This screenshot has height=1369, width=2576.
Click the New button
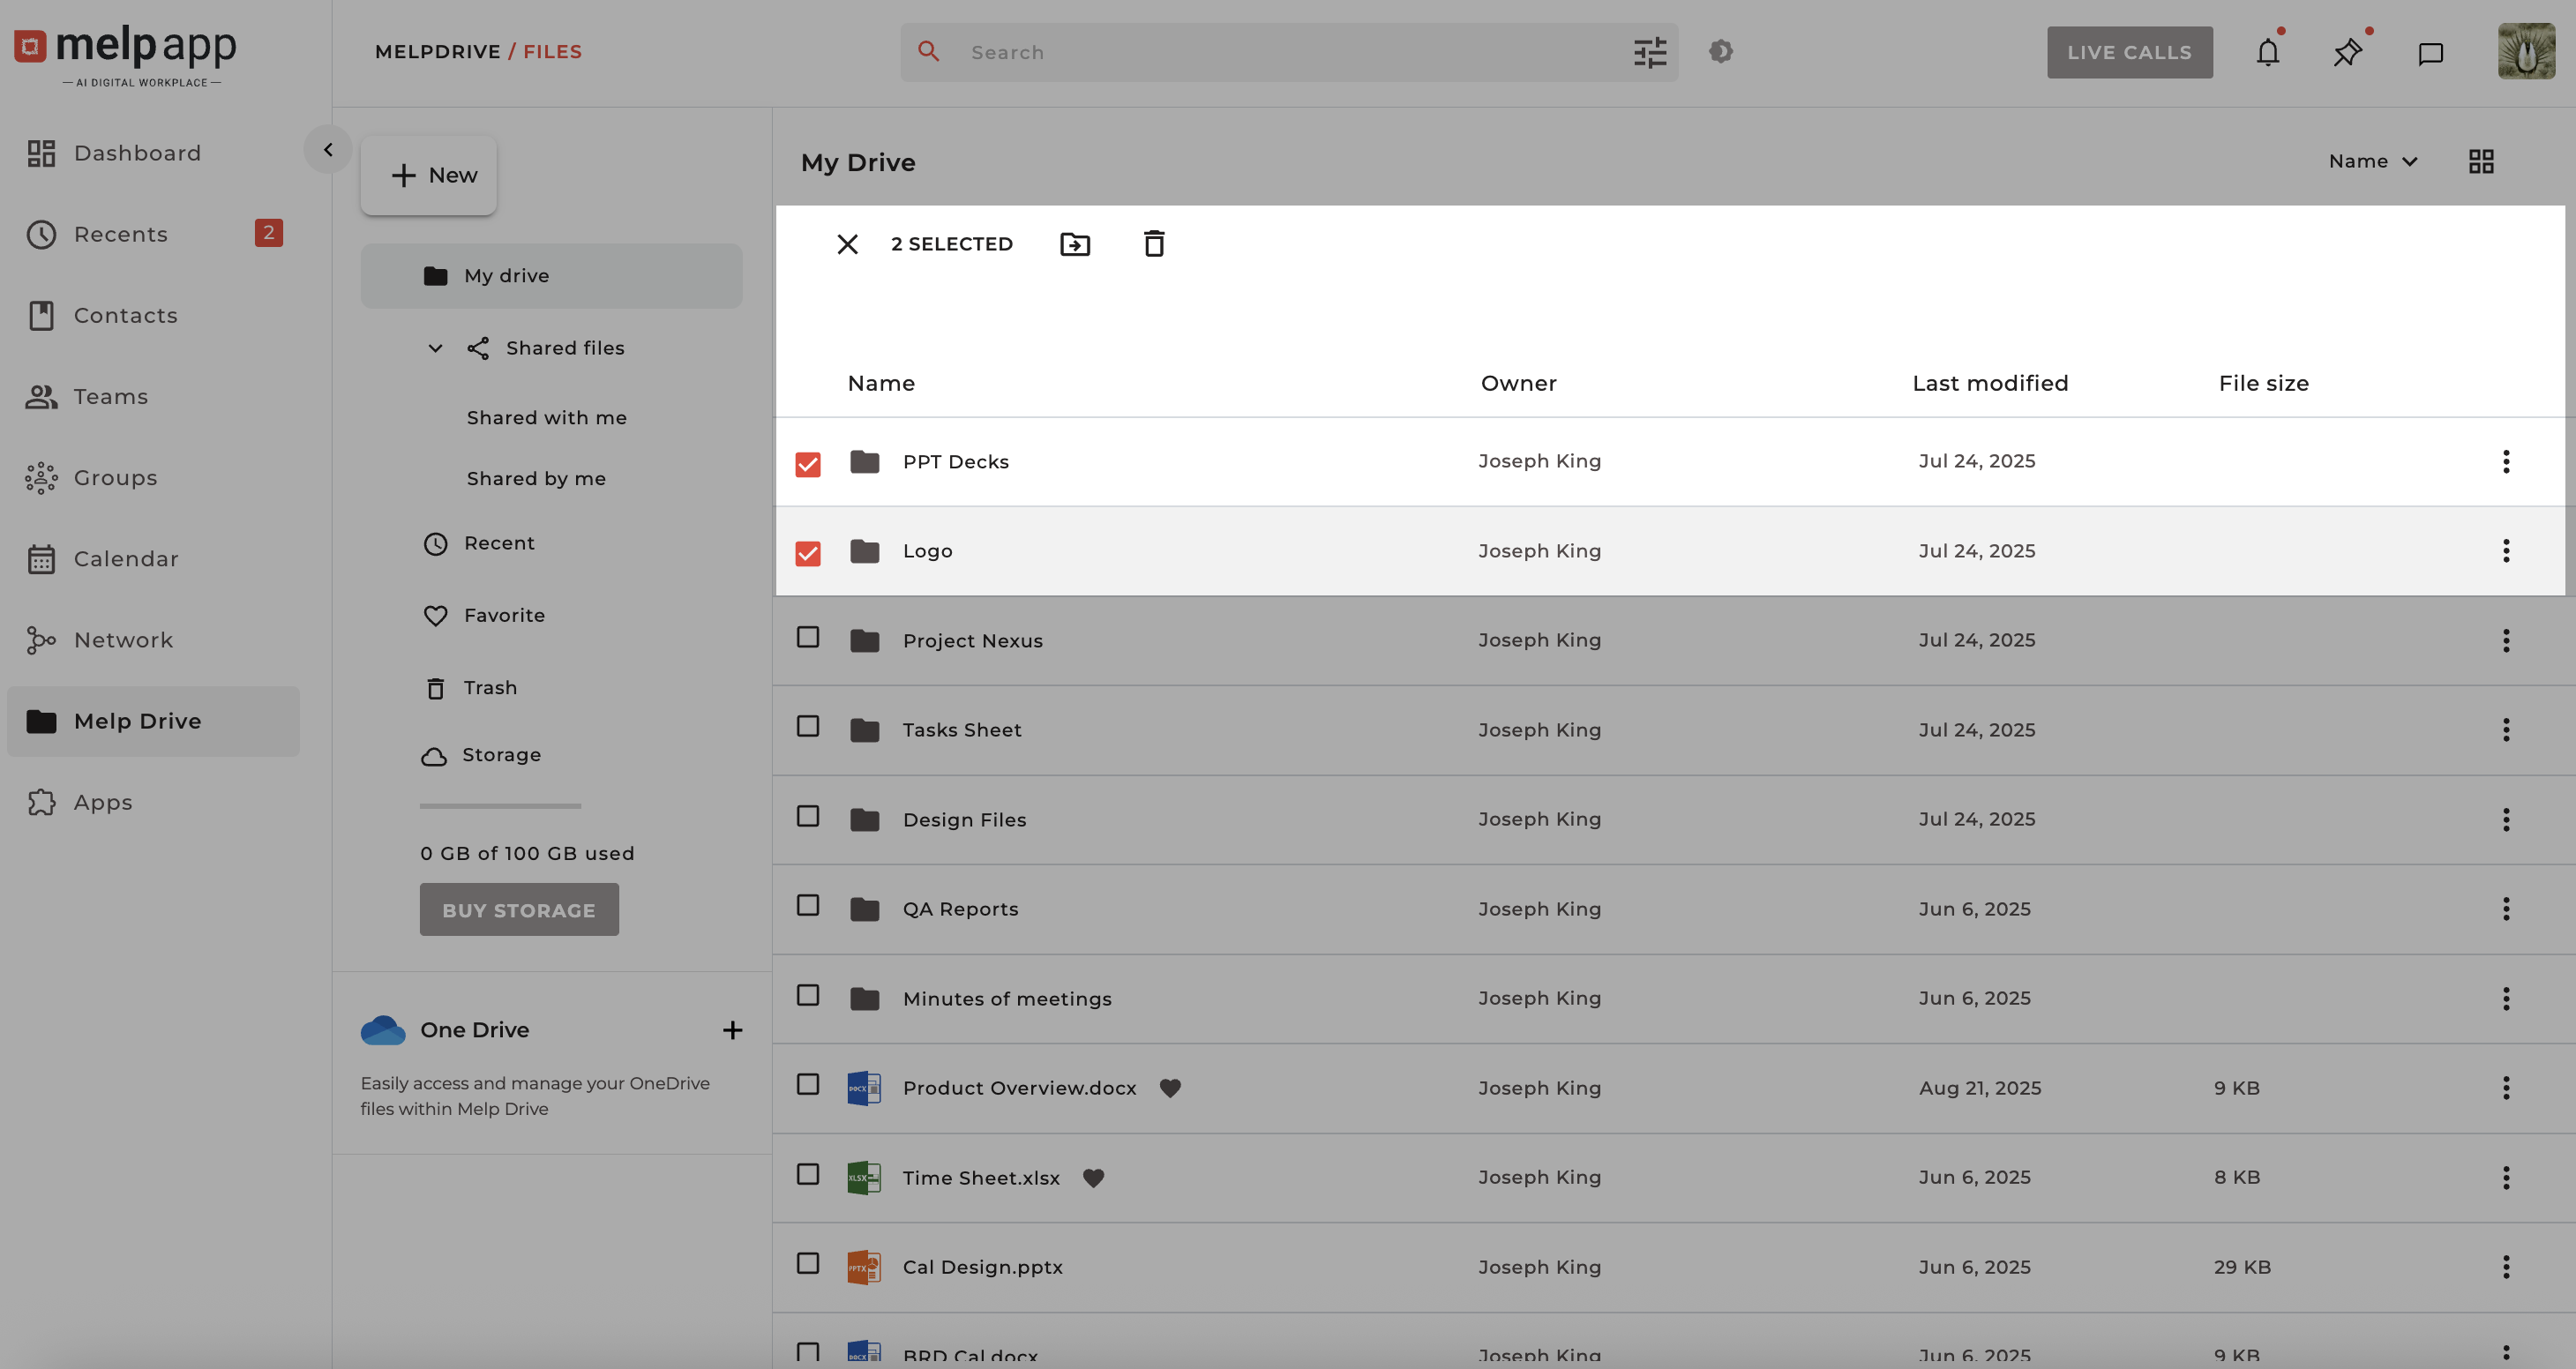[429, 175]
